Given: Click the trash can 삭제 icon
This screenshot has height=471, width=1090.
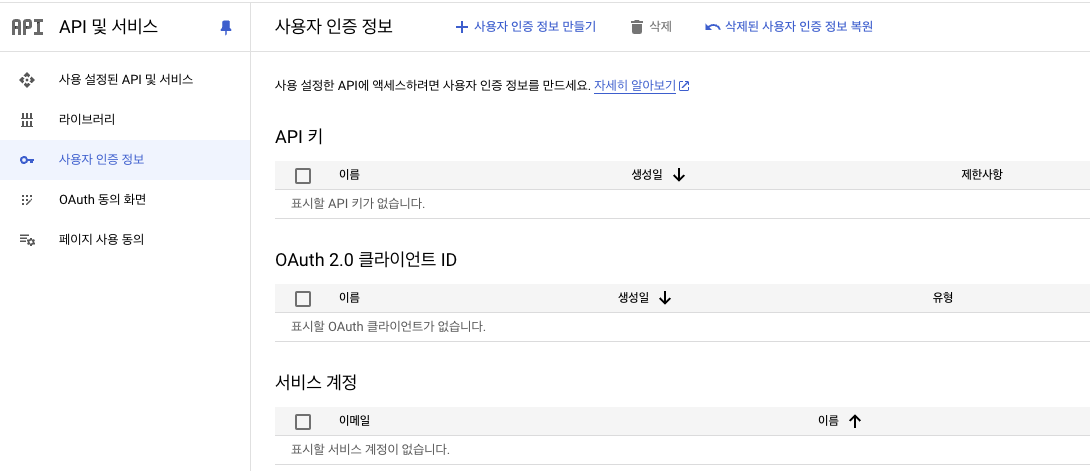Looking at the screenshot, I should 636,27.
